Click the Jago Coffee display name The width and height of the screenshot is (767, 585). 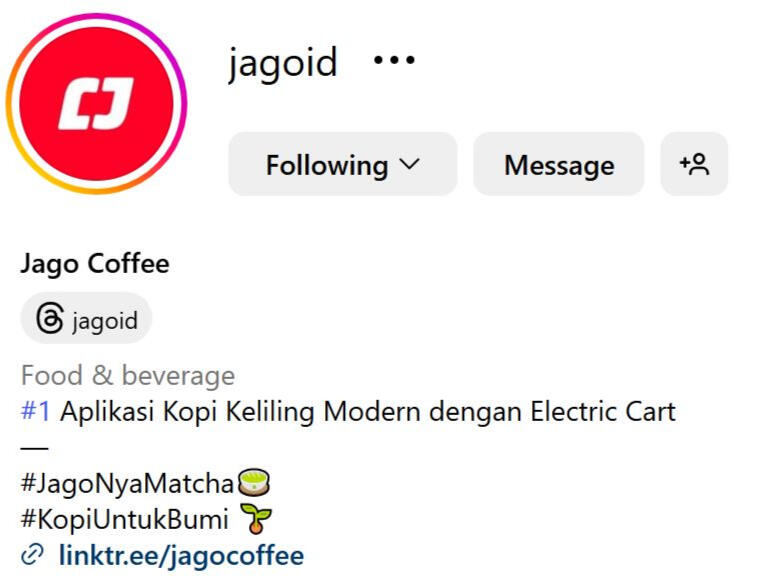tap(95, 264)
